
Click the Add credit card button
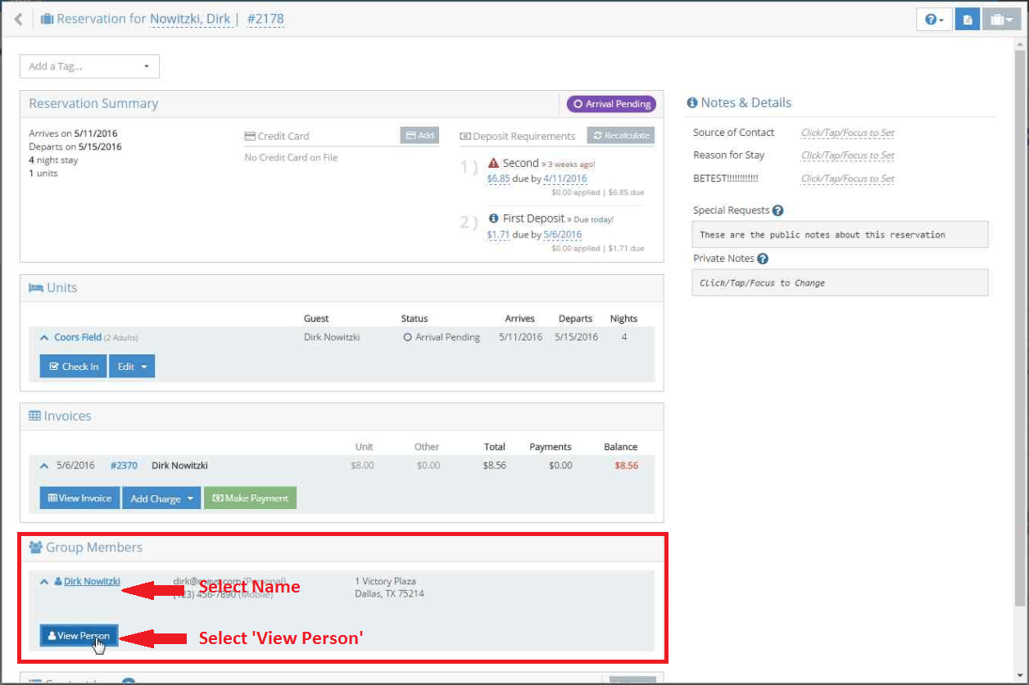click(419, 136)
